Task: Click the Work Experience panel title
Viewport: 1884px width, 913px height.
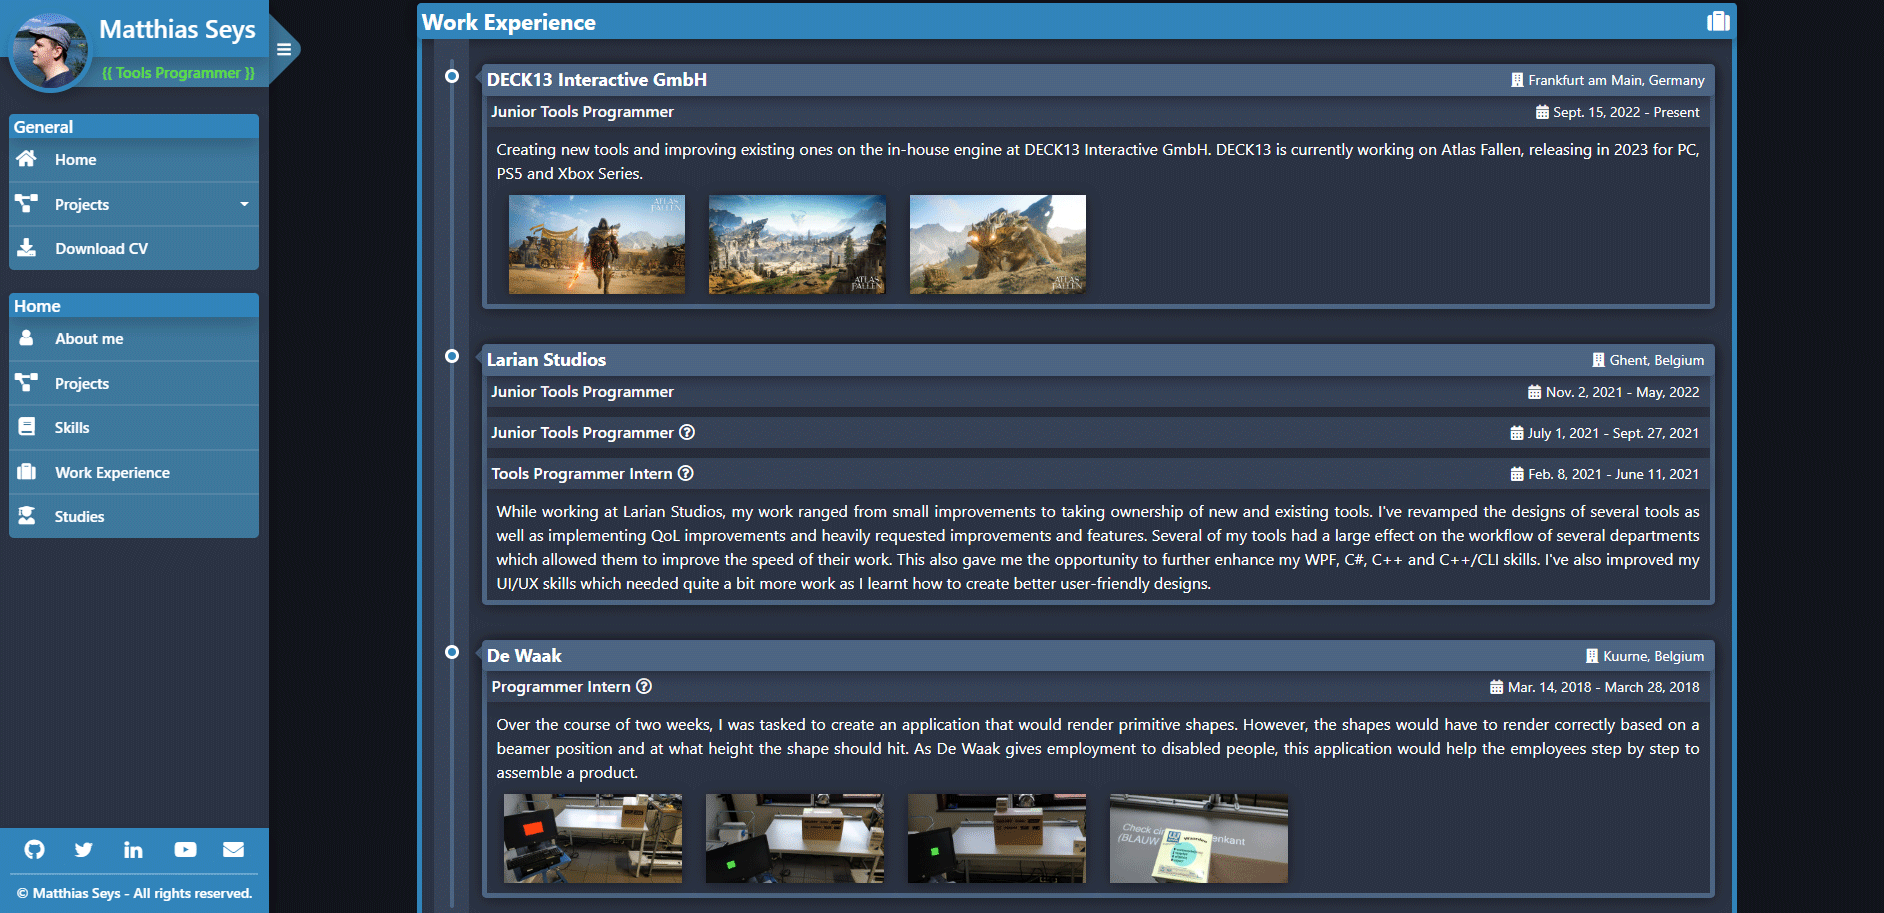Action: (x=508, y=22)
